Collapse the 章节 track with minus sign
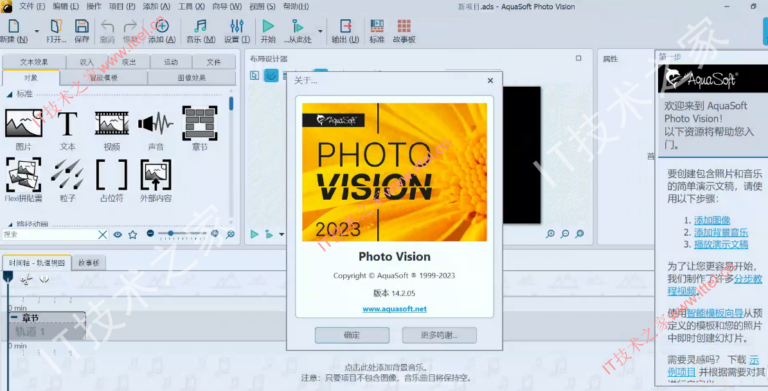Screen dimensions: 768x391 tap(14, 318)
